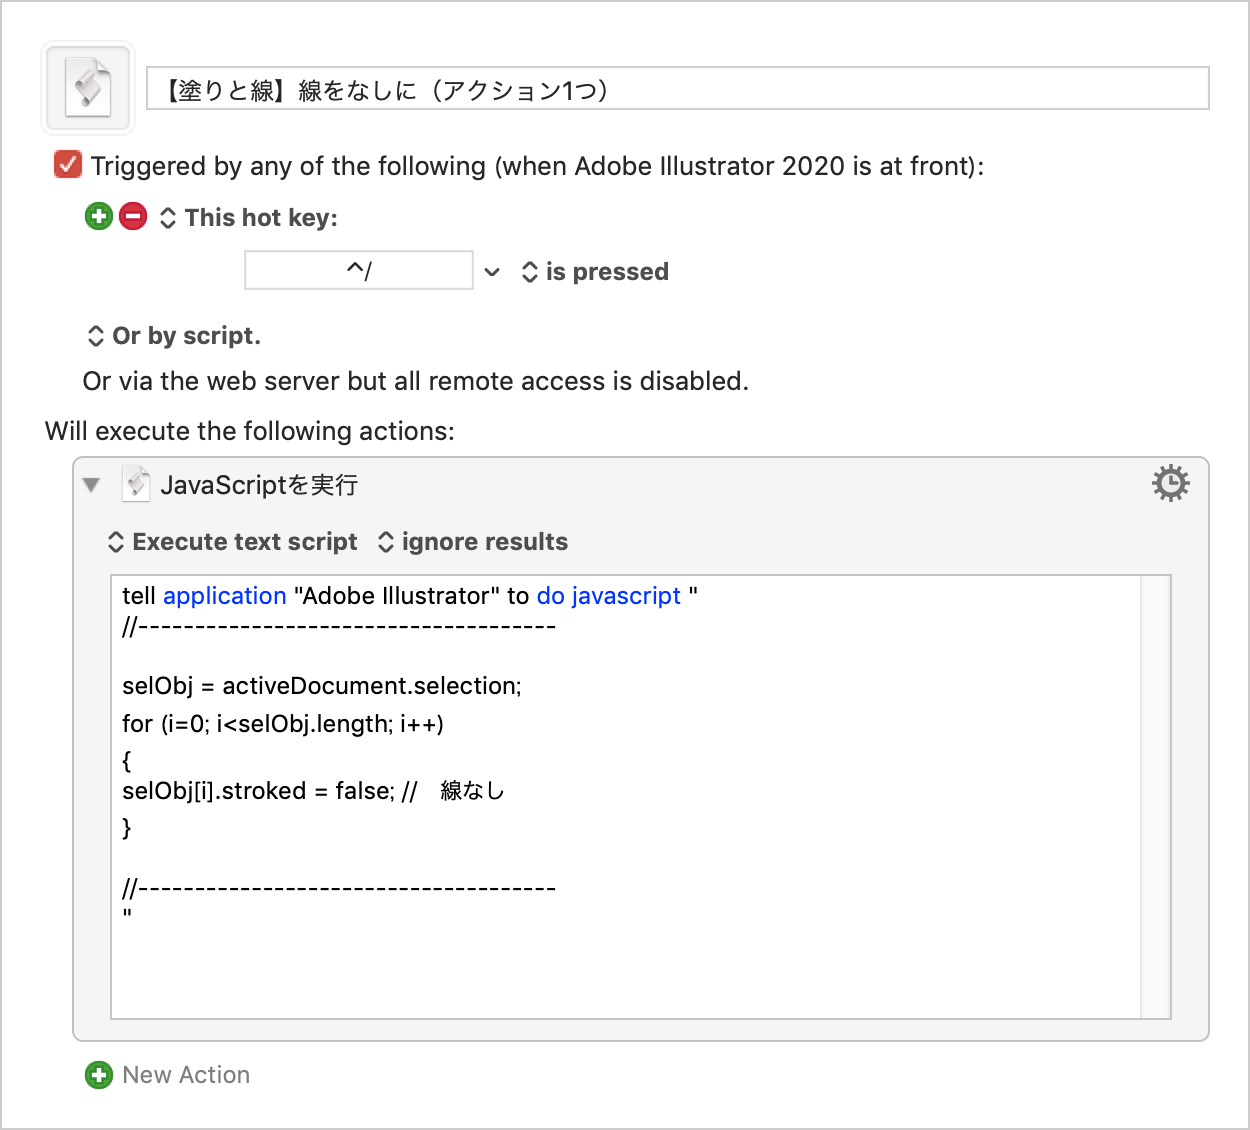Open the hot key options chevron
Image resolution: width=1250 pixels, height=1130 pixels.
(x=492, y=272)
